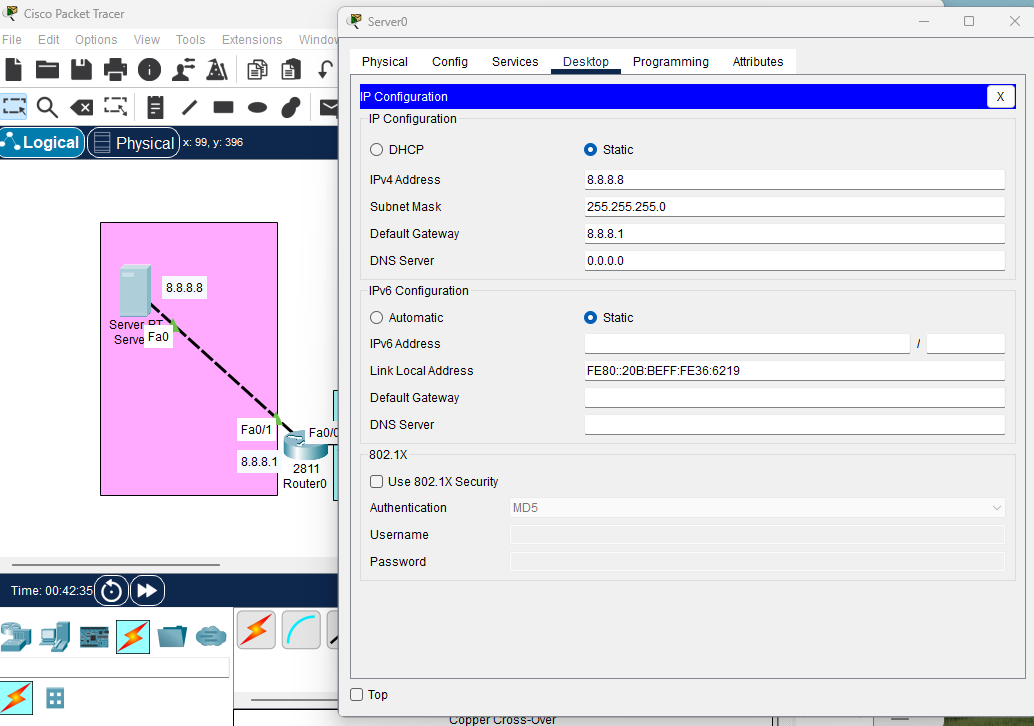
Task: Click the Subnet Mask field
Action: point(795,206)
